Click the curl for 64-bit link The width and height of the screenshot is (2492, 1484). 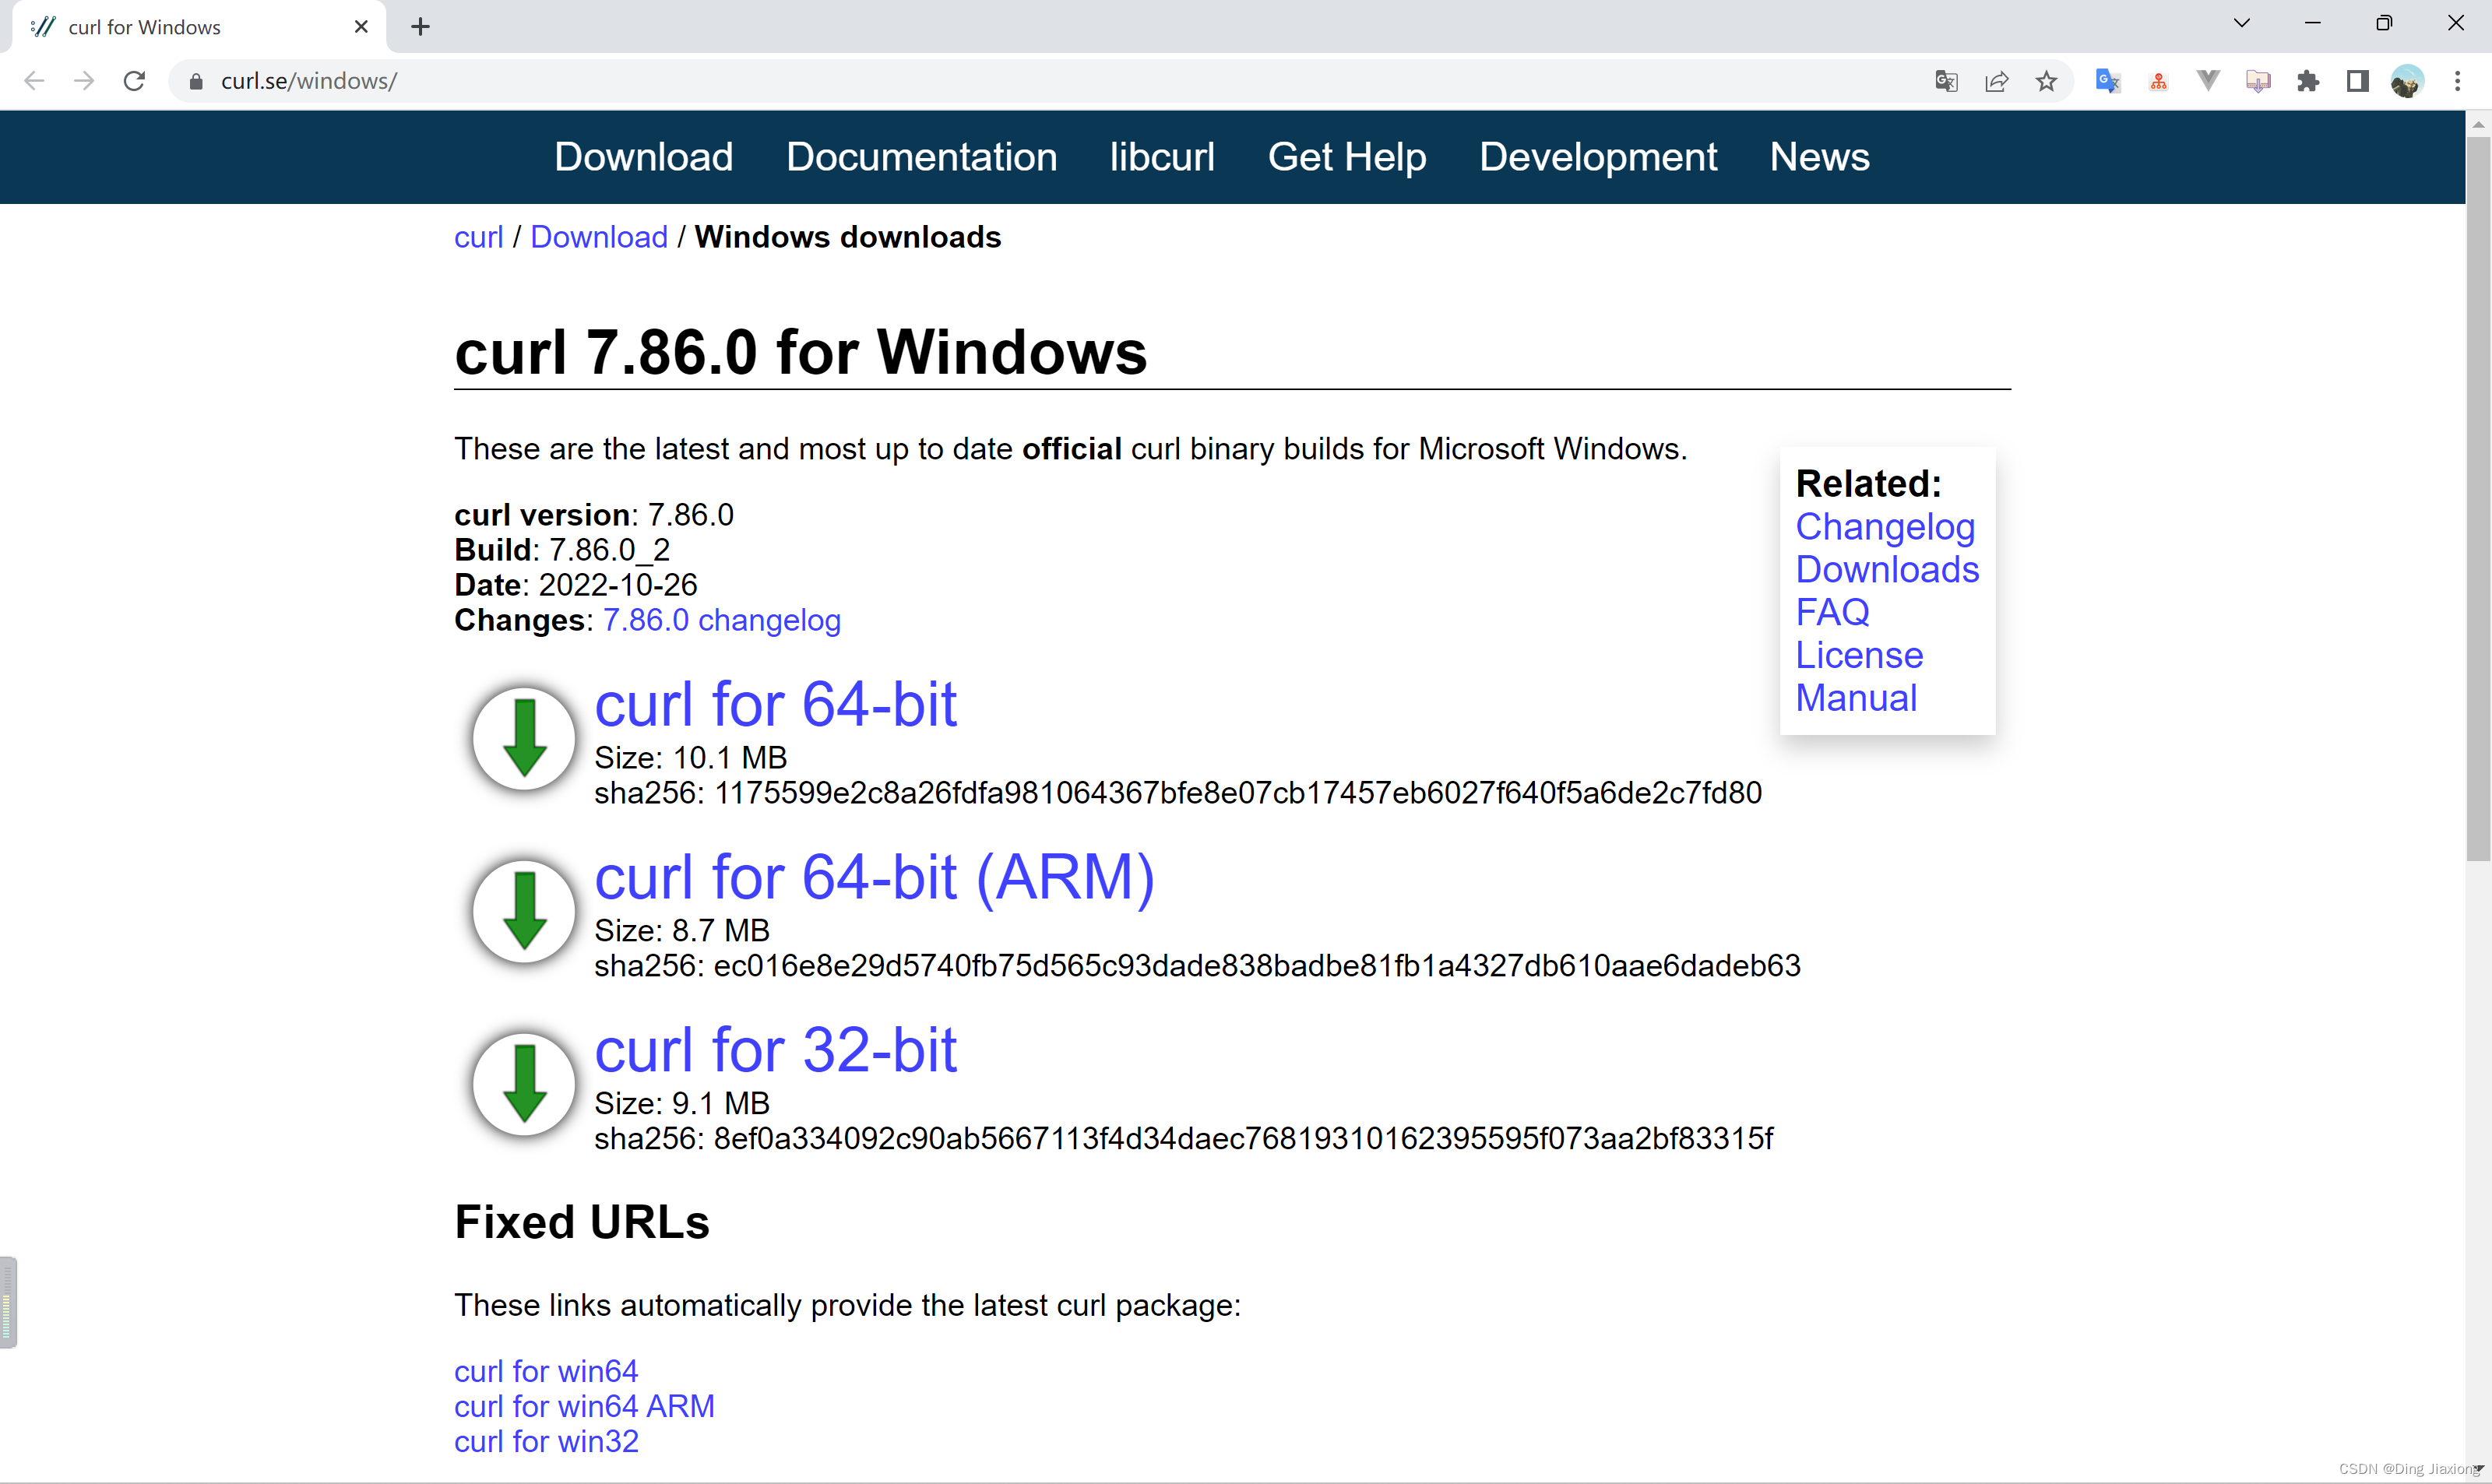pyautogui.click(x=775, y=704)
